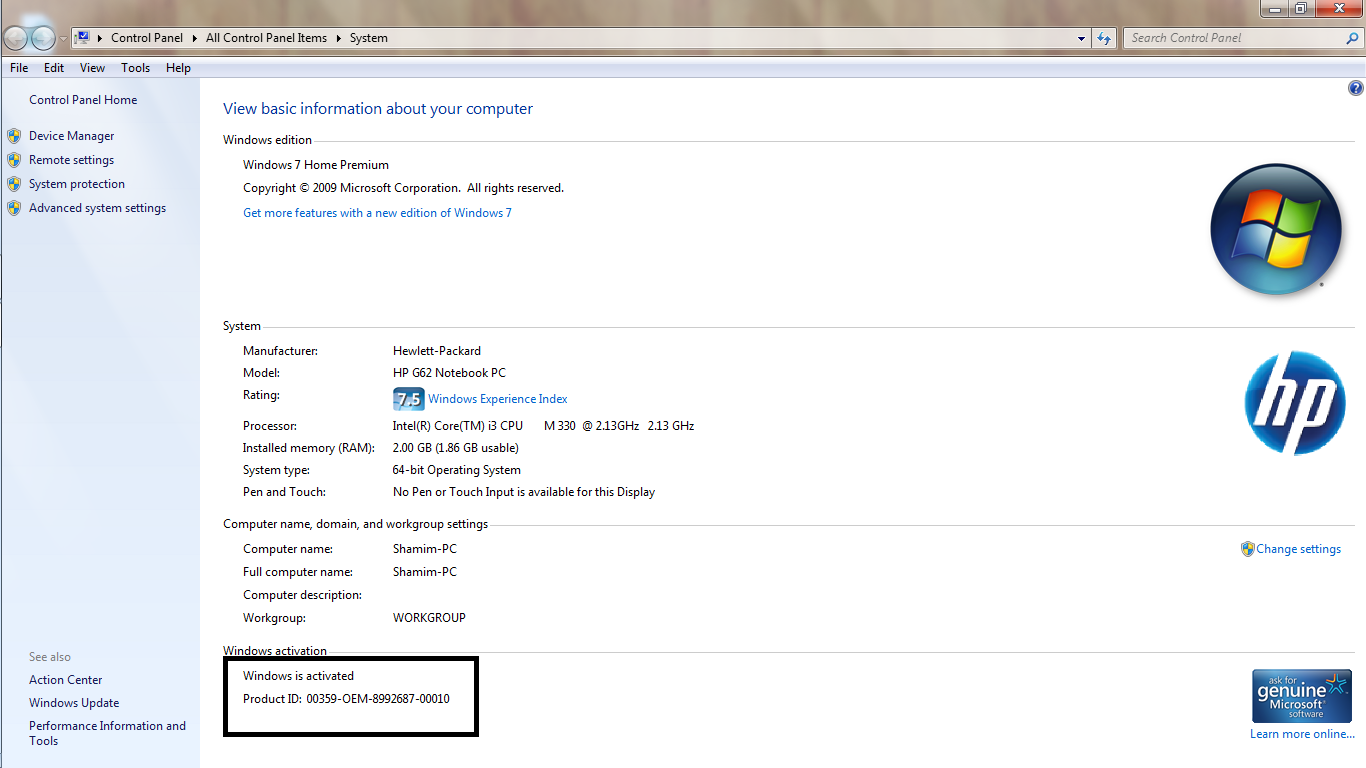Open Learn more online link
The height and width of the screenshot is (768, 1366).
1301,733
